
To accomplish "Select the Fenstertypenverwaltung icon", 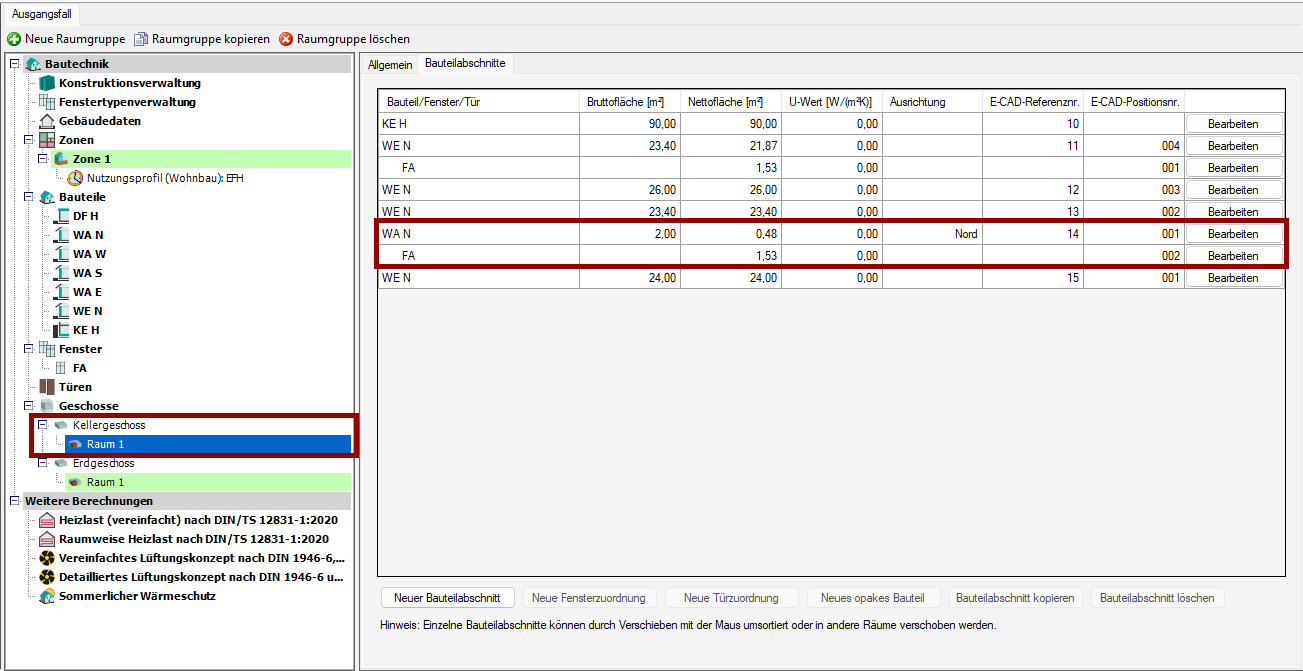I will point(46,102).
